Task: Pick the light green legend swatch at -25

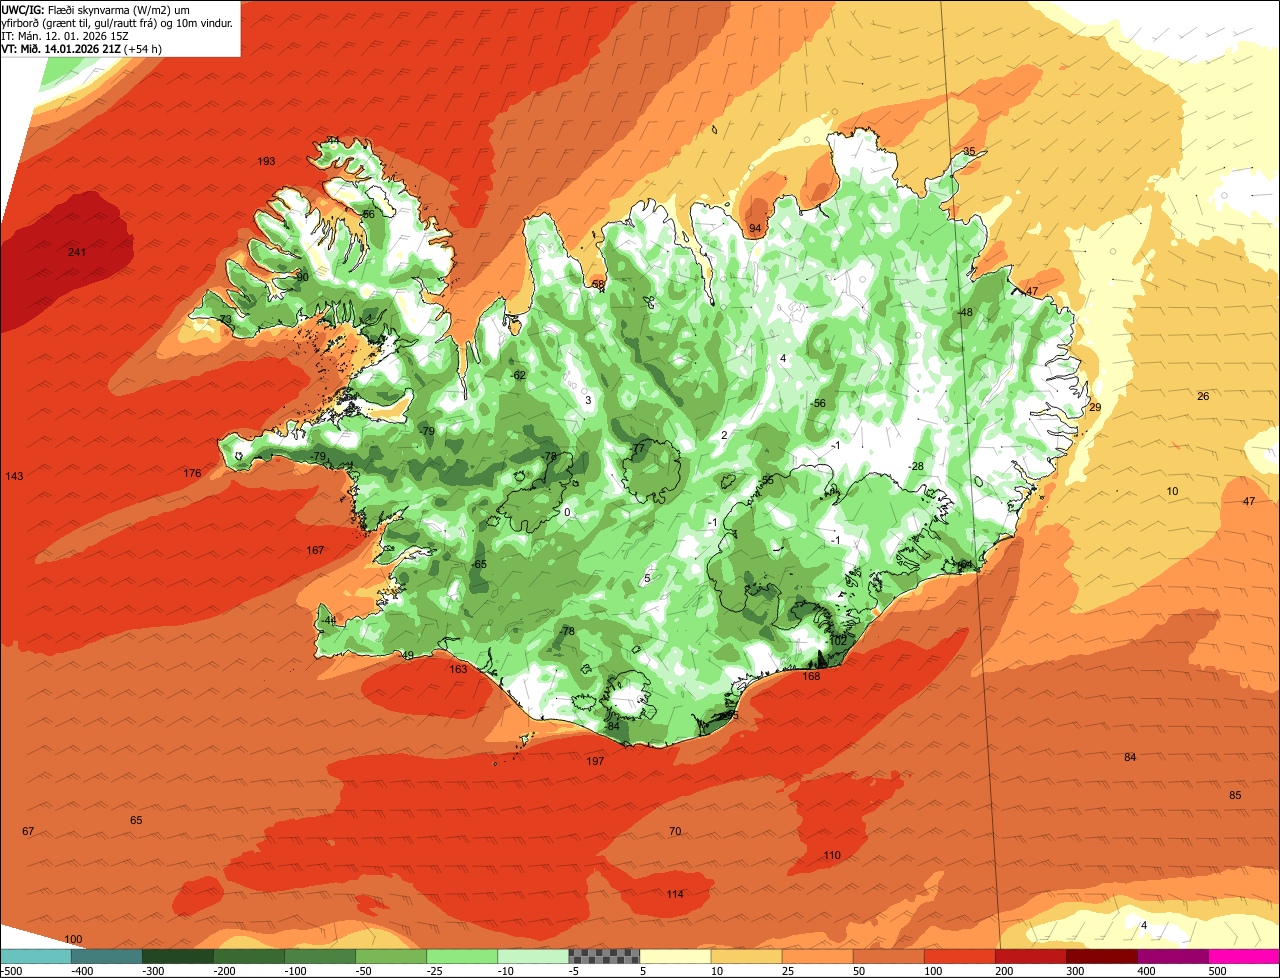Action: pyautogui.click(x=462, y=956)
